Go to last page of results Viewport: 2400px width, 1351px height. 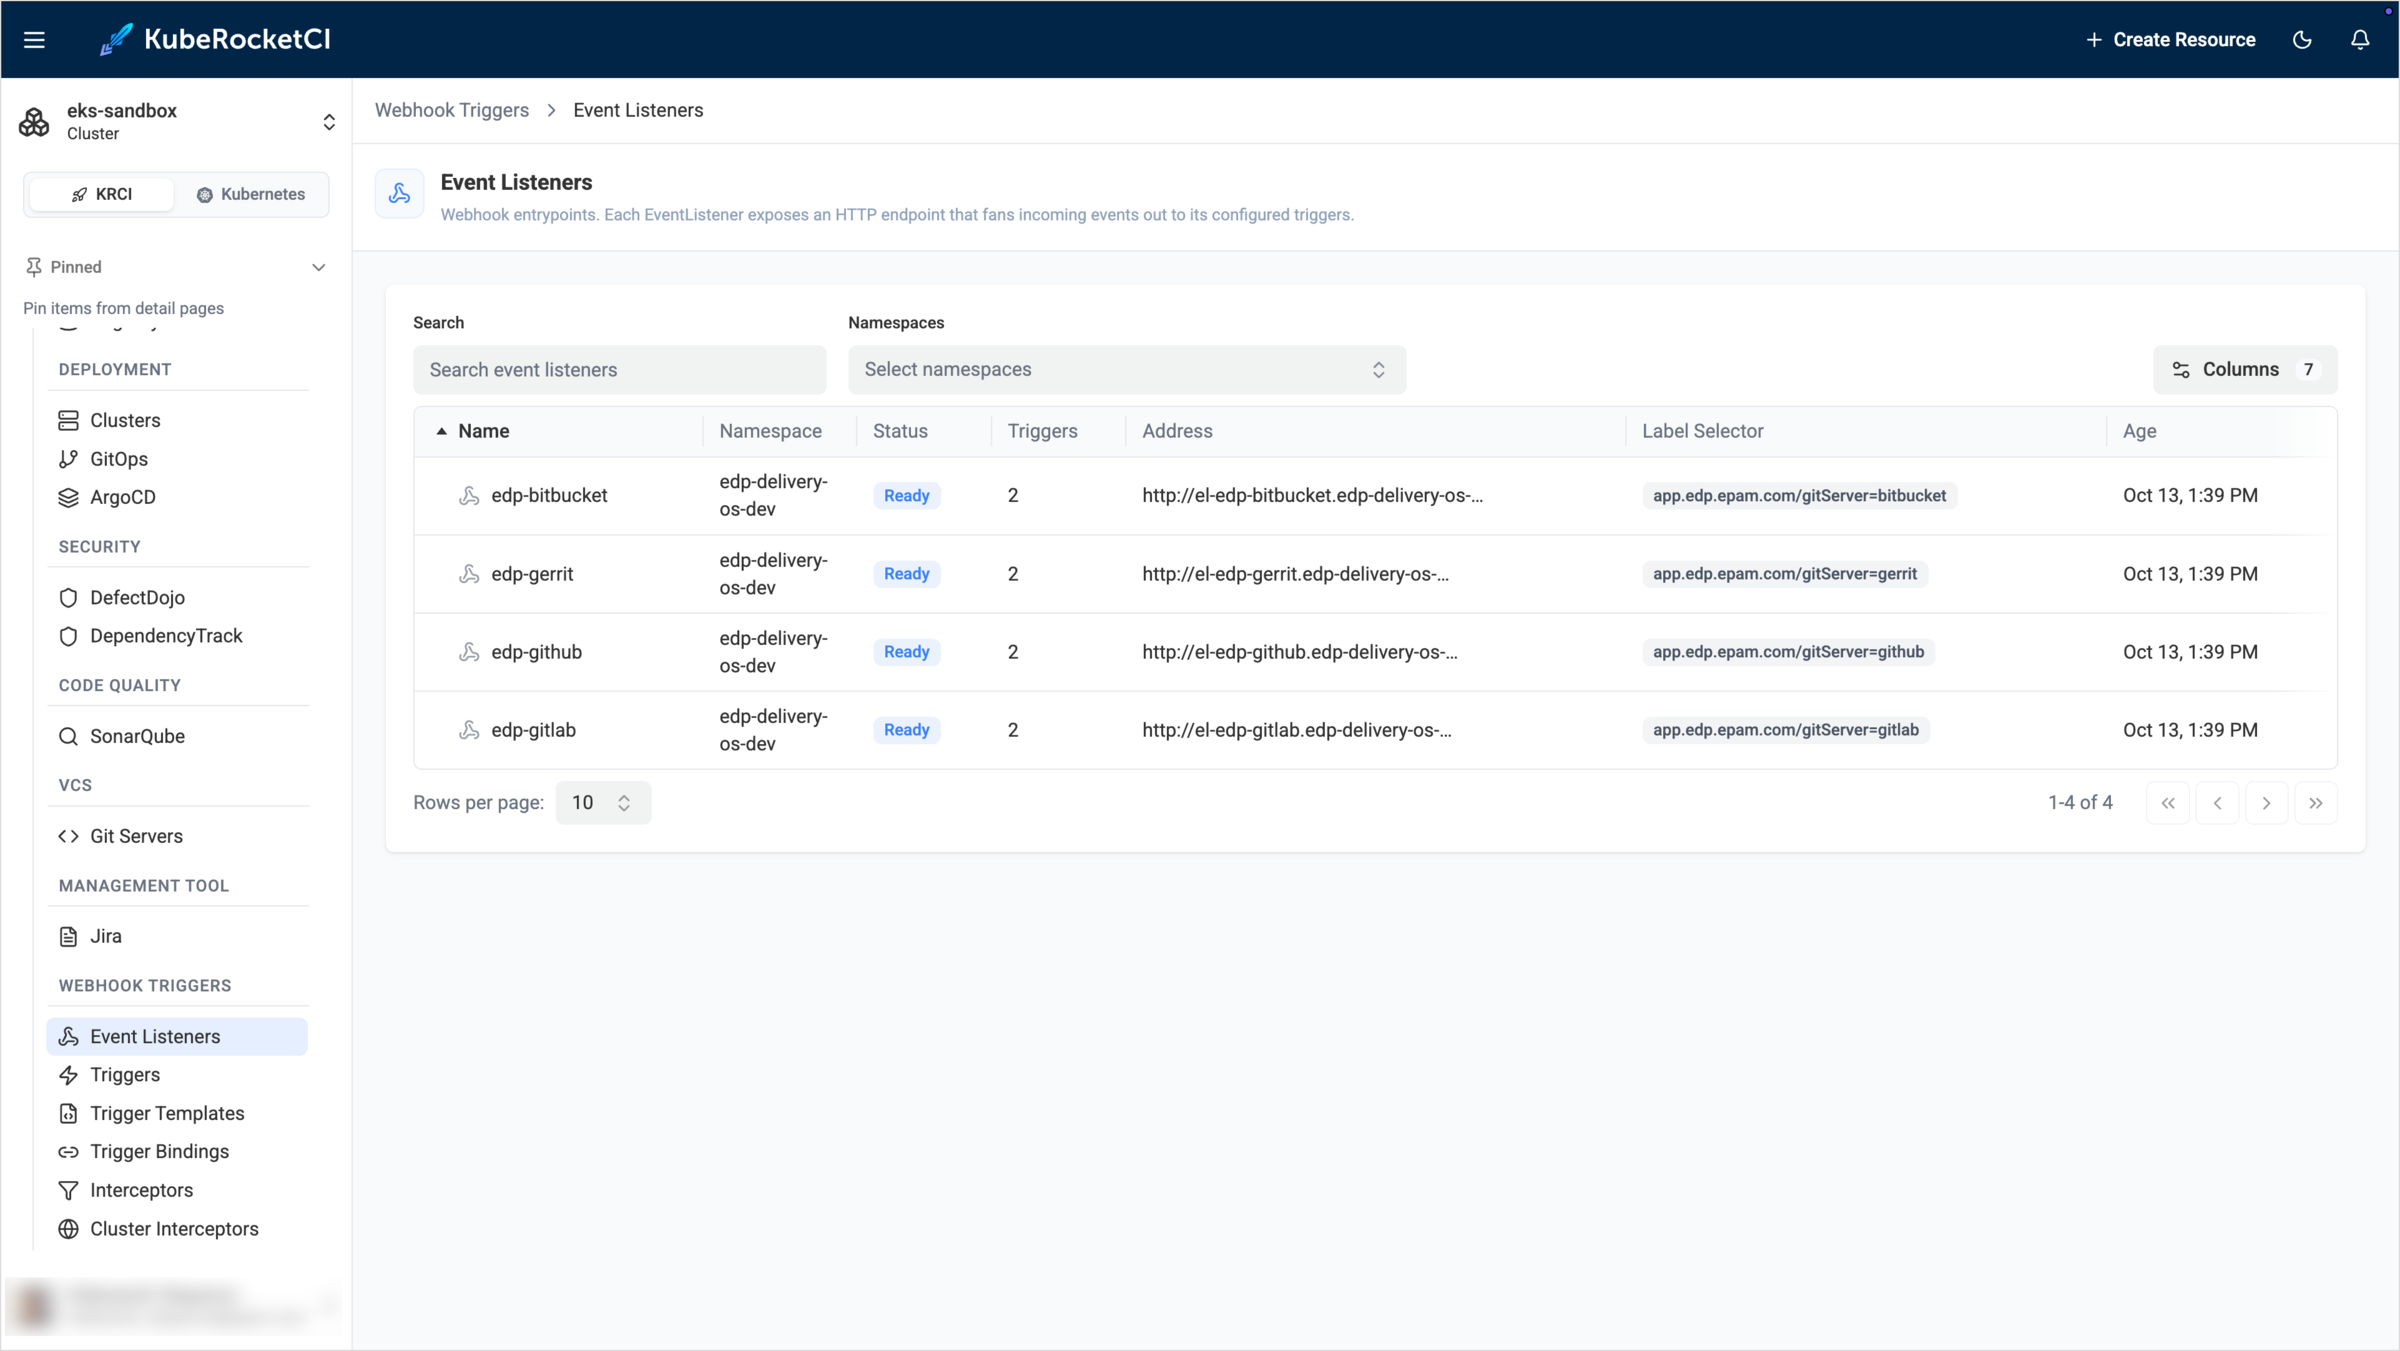2315,803
